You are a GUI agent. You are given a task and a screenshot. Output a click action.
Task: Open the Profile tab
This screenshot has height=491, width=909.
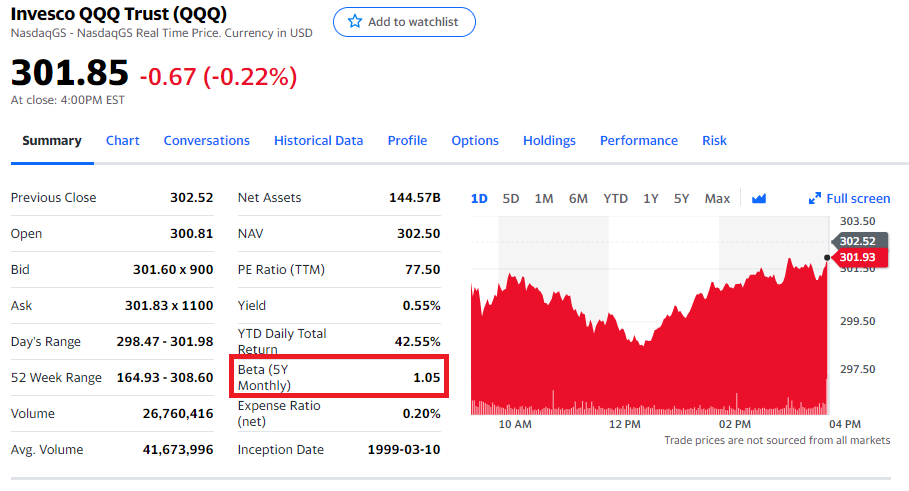(408, 141)
